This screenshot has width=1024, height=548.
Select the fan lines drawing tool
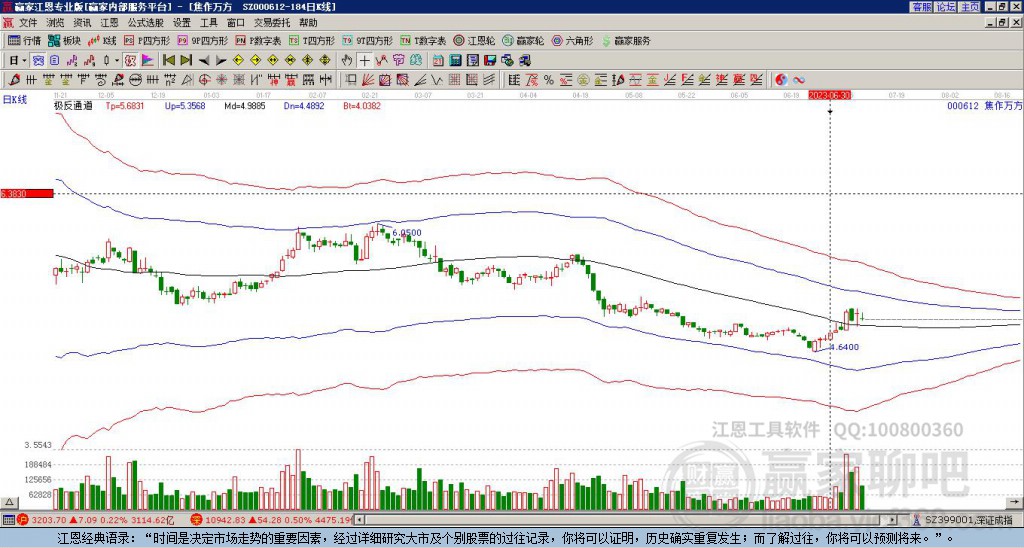click(x=368, y=80)
